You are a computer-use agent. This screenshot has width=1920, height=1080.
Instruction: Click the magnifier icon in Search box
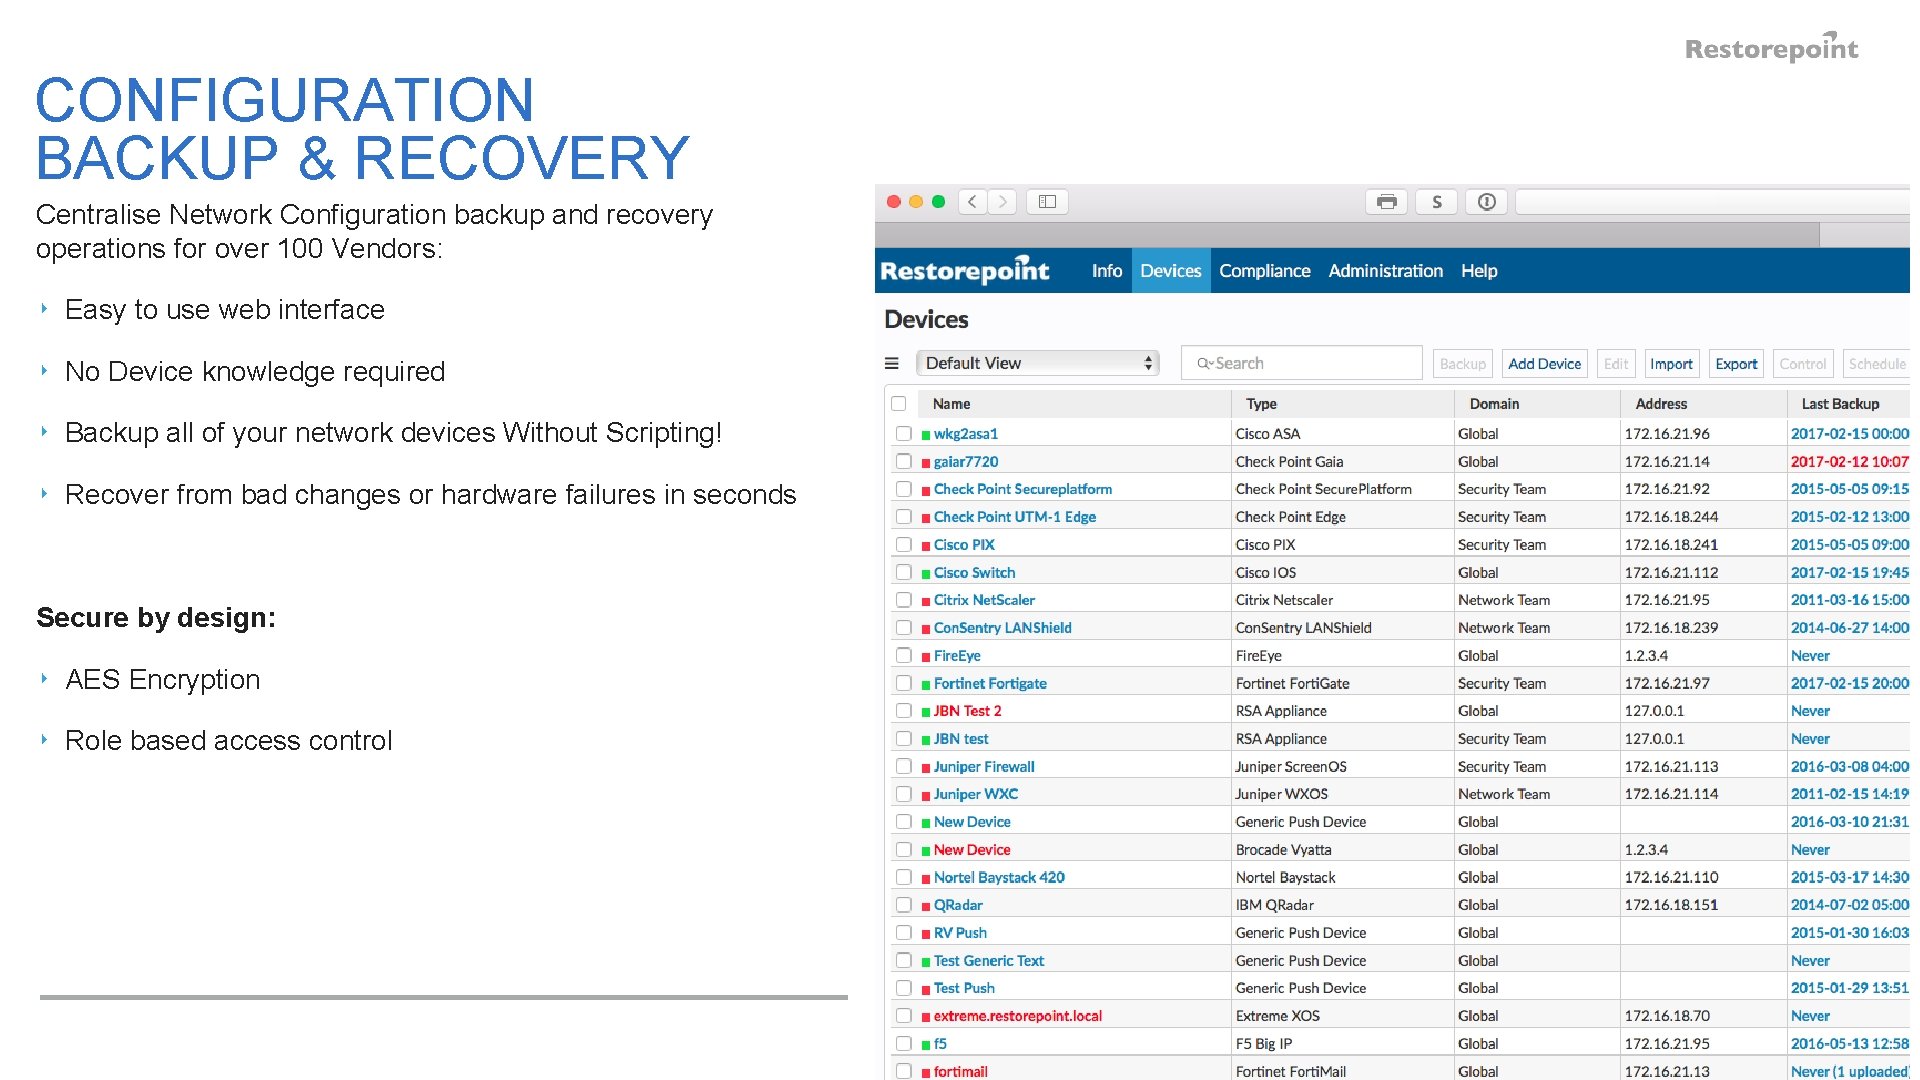(x=1204, y=364)
